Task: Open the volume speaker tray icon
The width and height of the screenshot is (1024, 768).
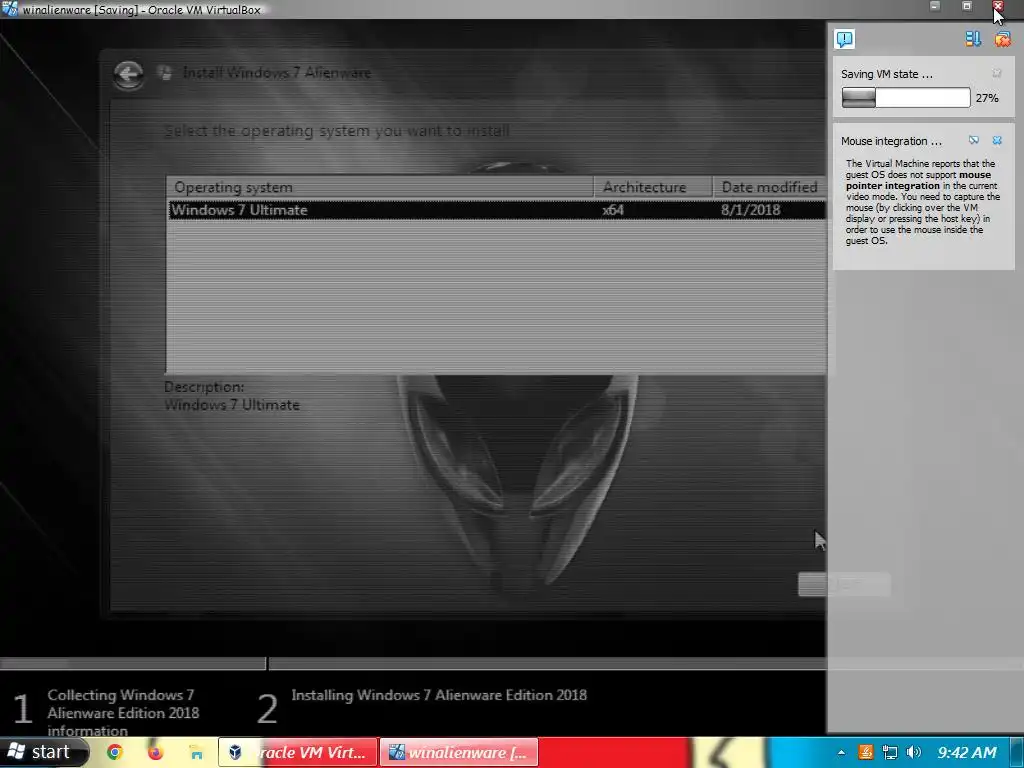Action: point(914,752)
